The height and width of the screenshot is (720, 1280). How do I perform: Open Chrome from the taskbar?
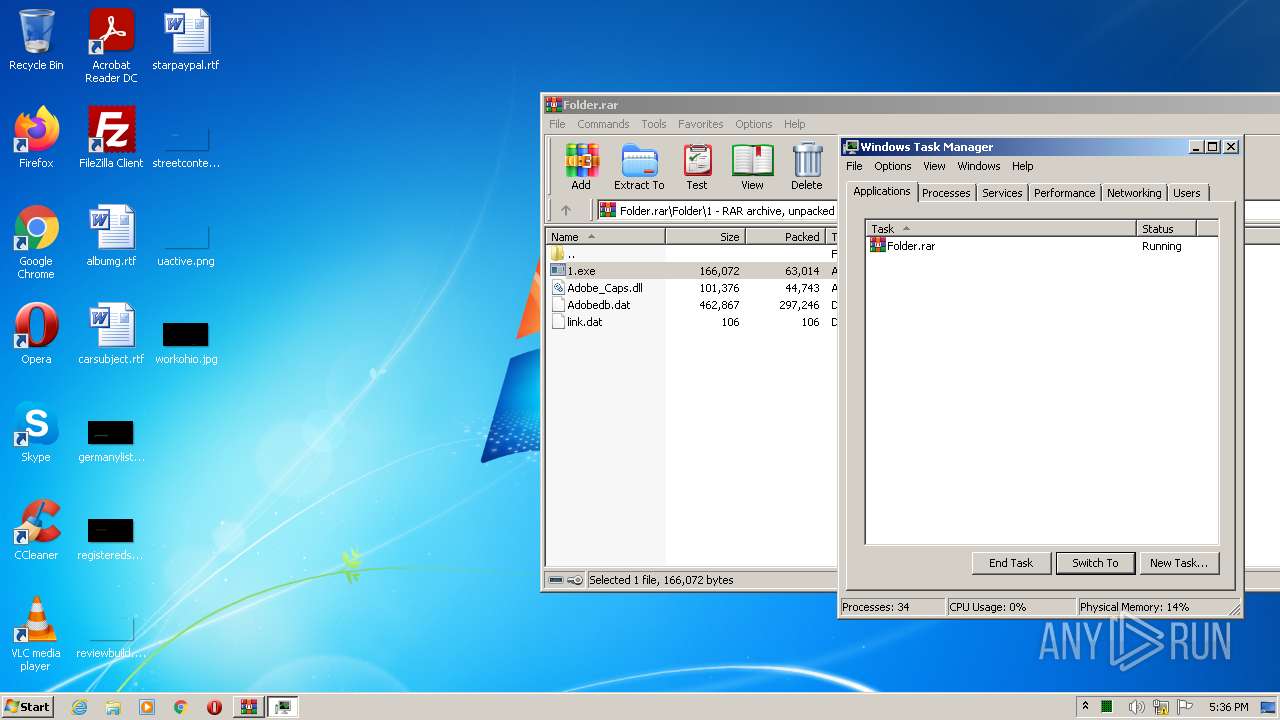181,707
